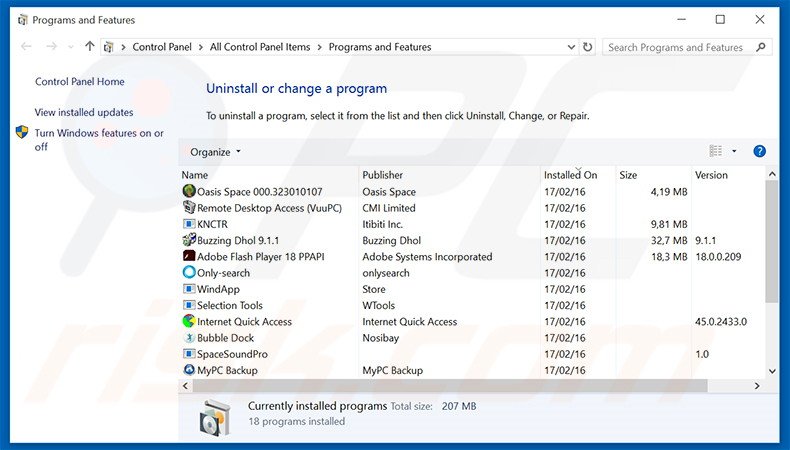Click the Itibiti Inc. publisher cell
This screenshot has width=790, height=450.
coord(382,224)
